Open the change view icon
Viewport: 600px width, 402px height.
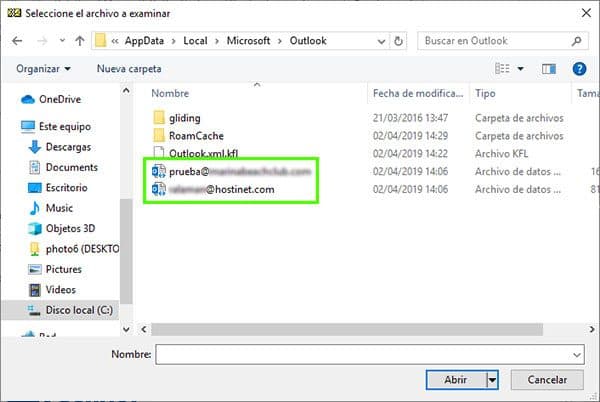[503, 69]
